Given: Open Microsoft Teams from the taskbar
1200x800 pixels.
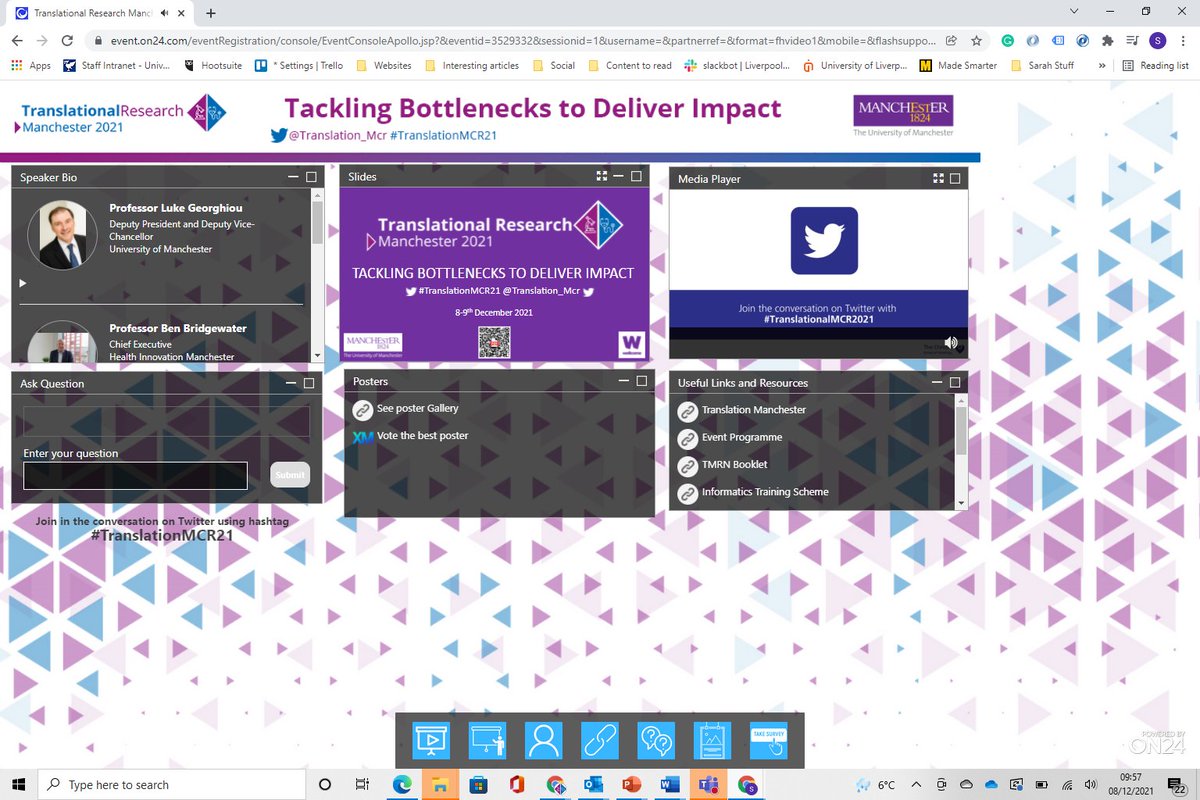Looking at the screenshot, I should tap(707, 784).
